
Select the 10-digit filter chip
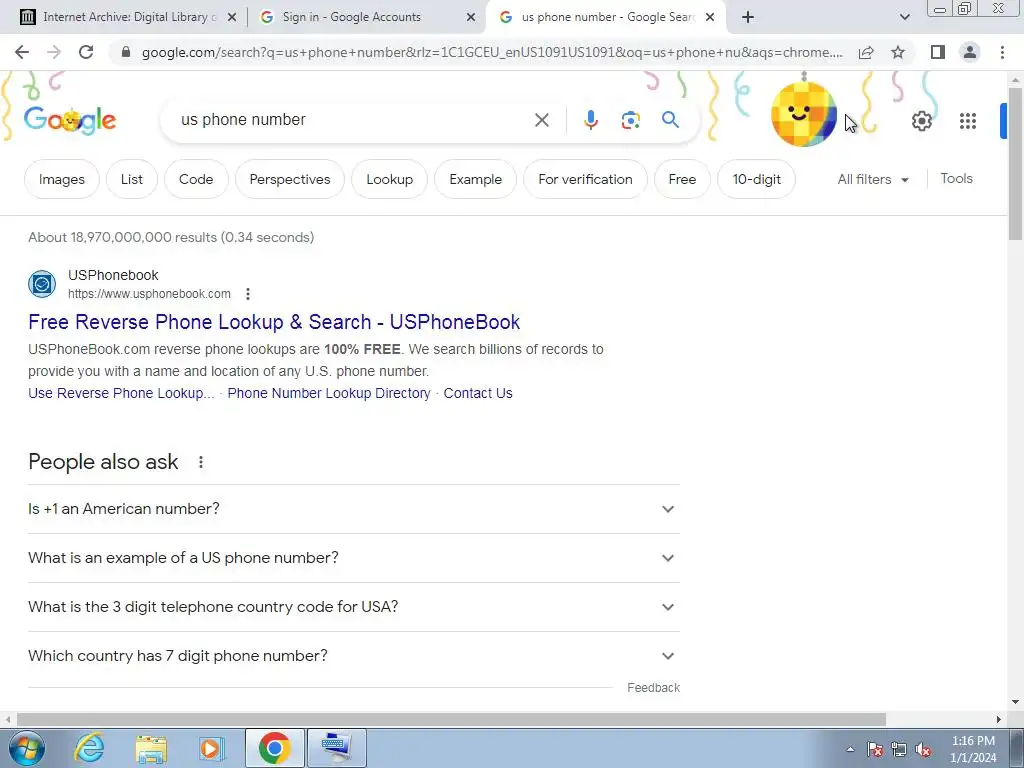pyautogui.click(x=756, y=179)
